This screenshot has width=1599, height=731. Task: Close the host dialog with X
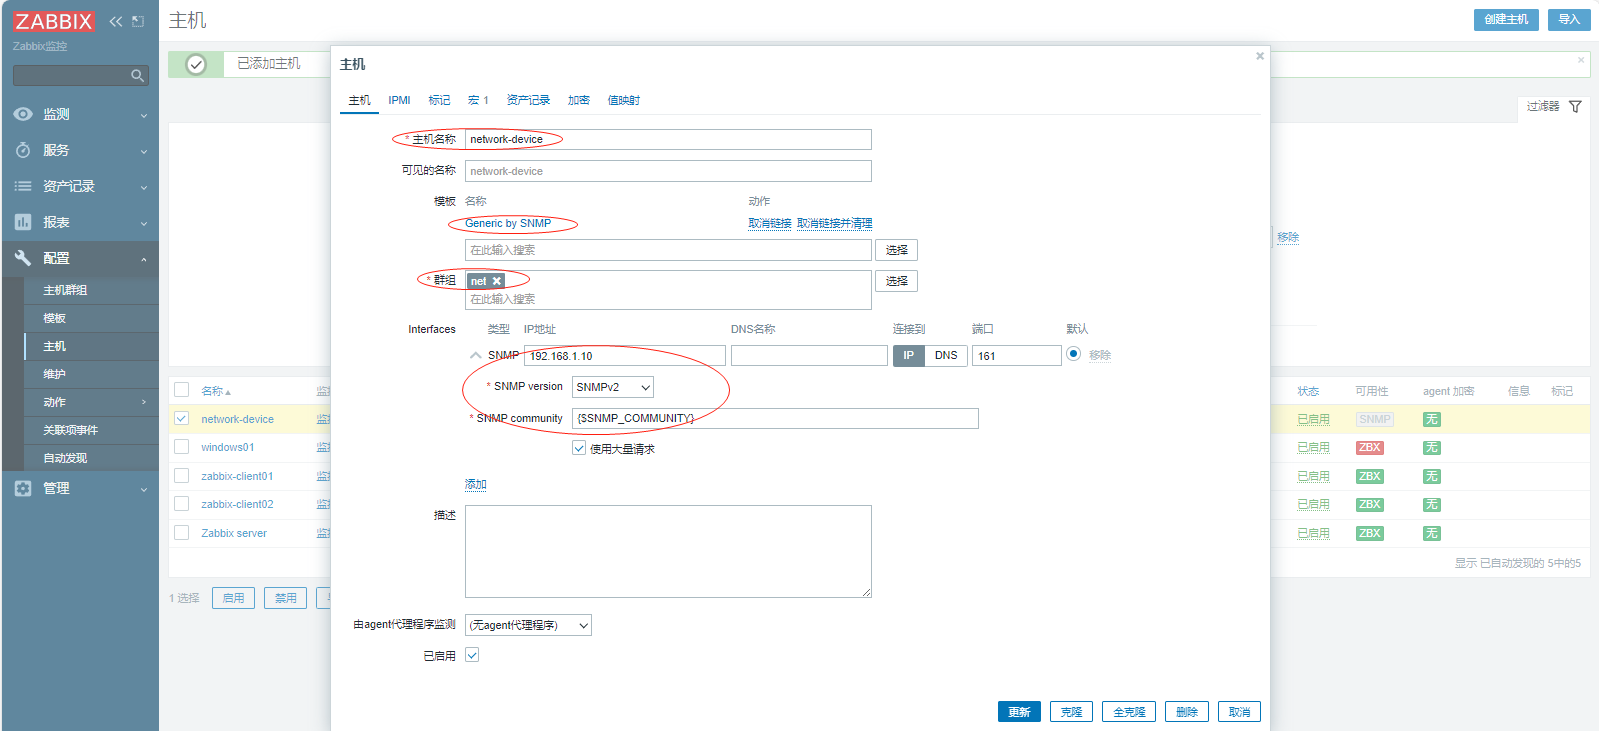[x=1260, y=56]
